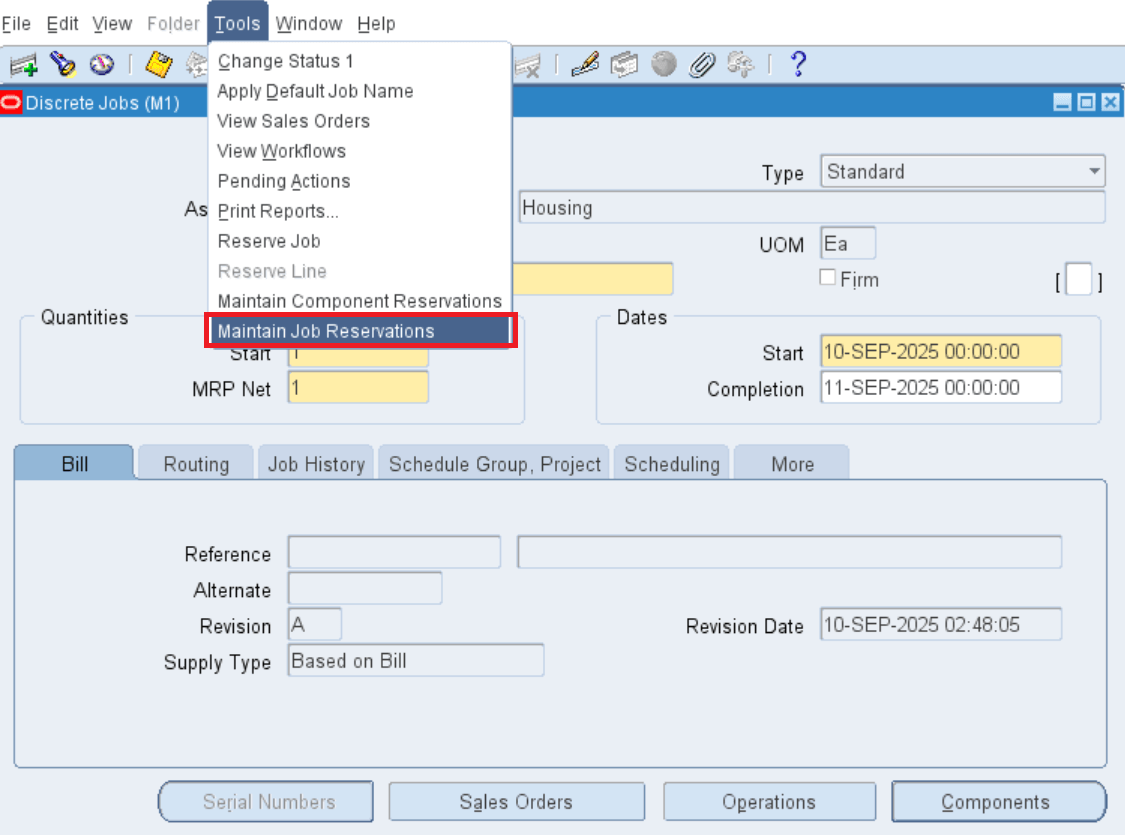
Task: Switch to the Scheduling tab
Action: click(x=672, y=463)
